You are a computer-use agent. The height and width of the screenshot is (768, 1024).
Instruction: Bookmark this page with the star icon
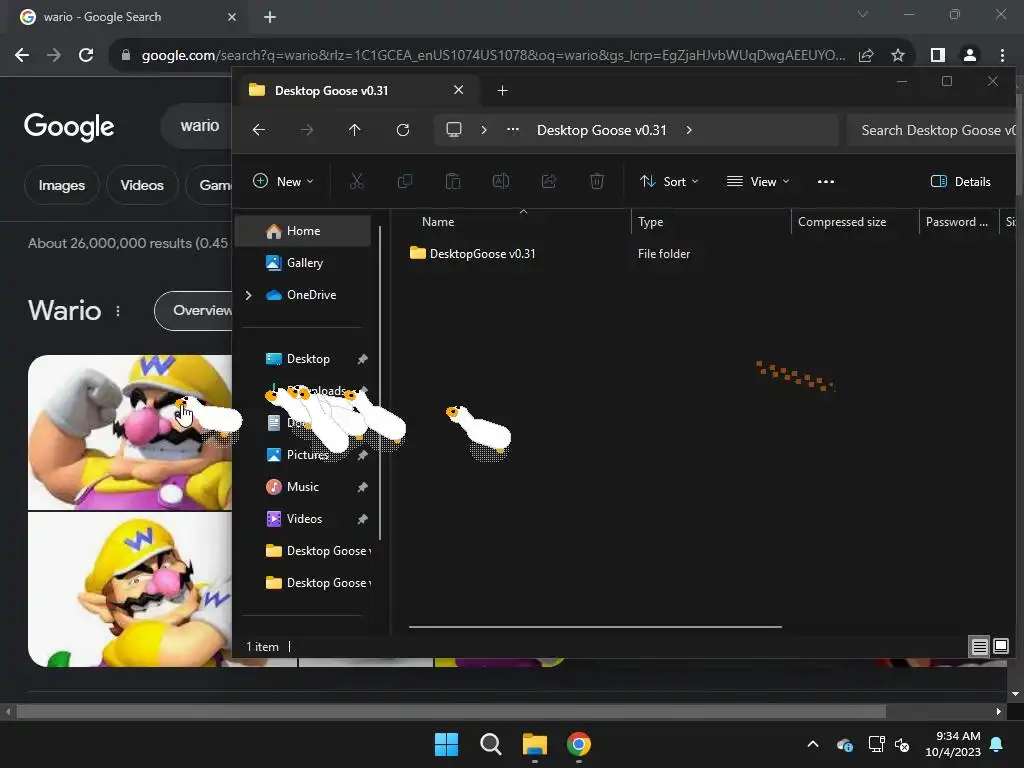pos(898,55)
